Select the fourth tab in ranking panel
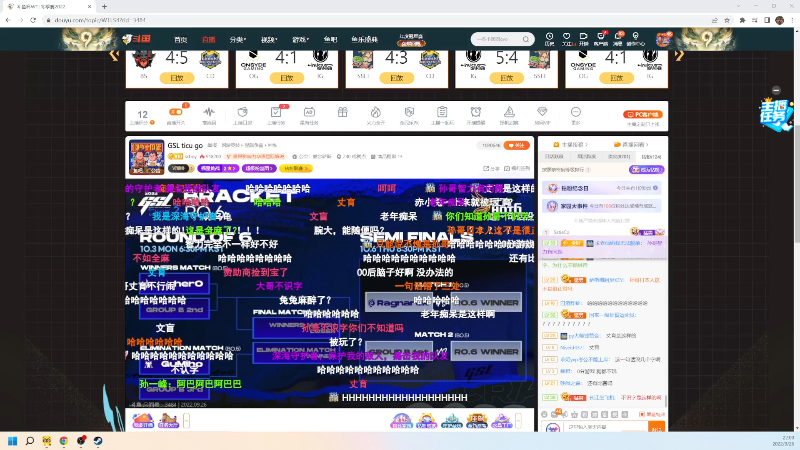 (x=651, y=157)
